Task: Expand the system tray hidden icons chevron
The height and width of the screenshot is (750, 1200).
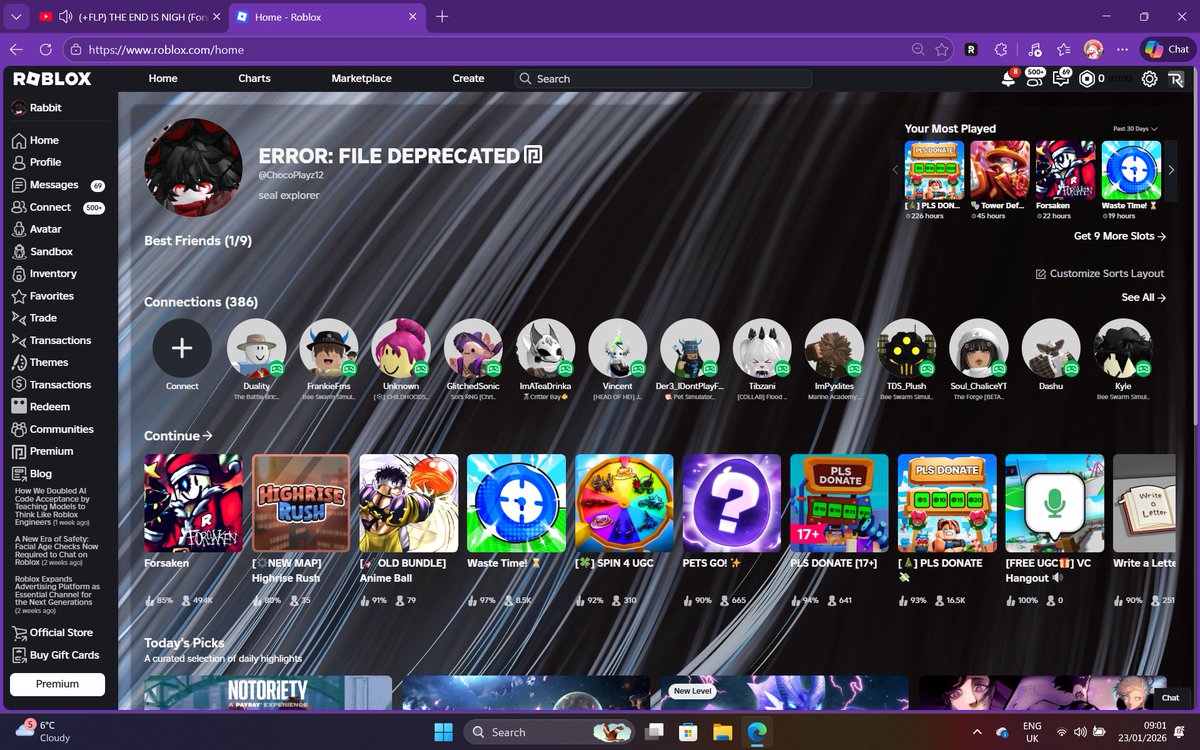Action: tap(975, 732)
